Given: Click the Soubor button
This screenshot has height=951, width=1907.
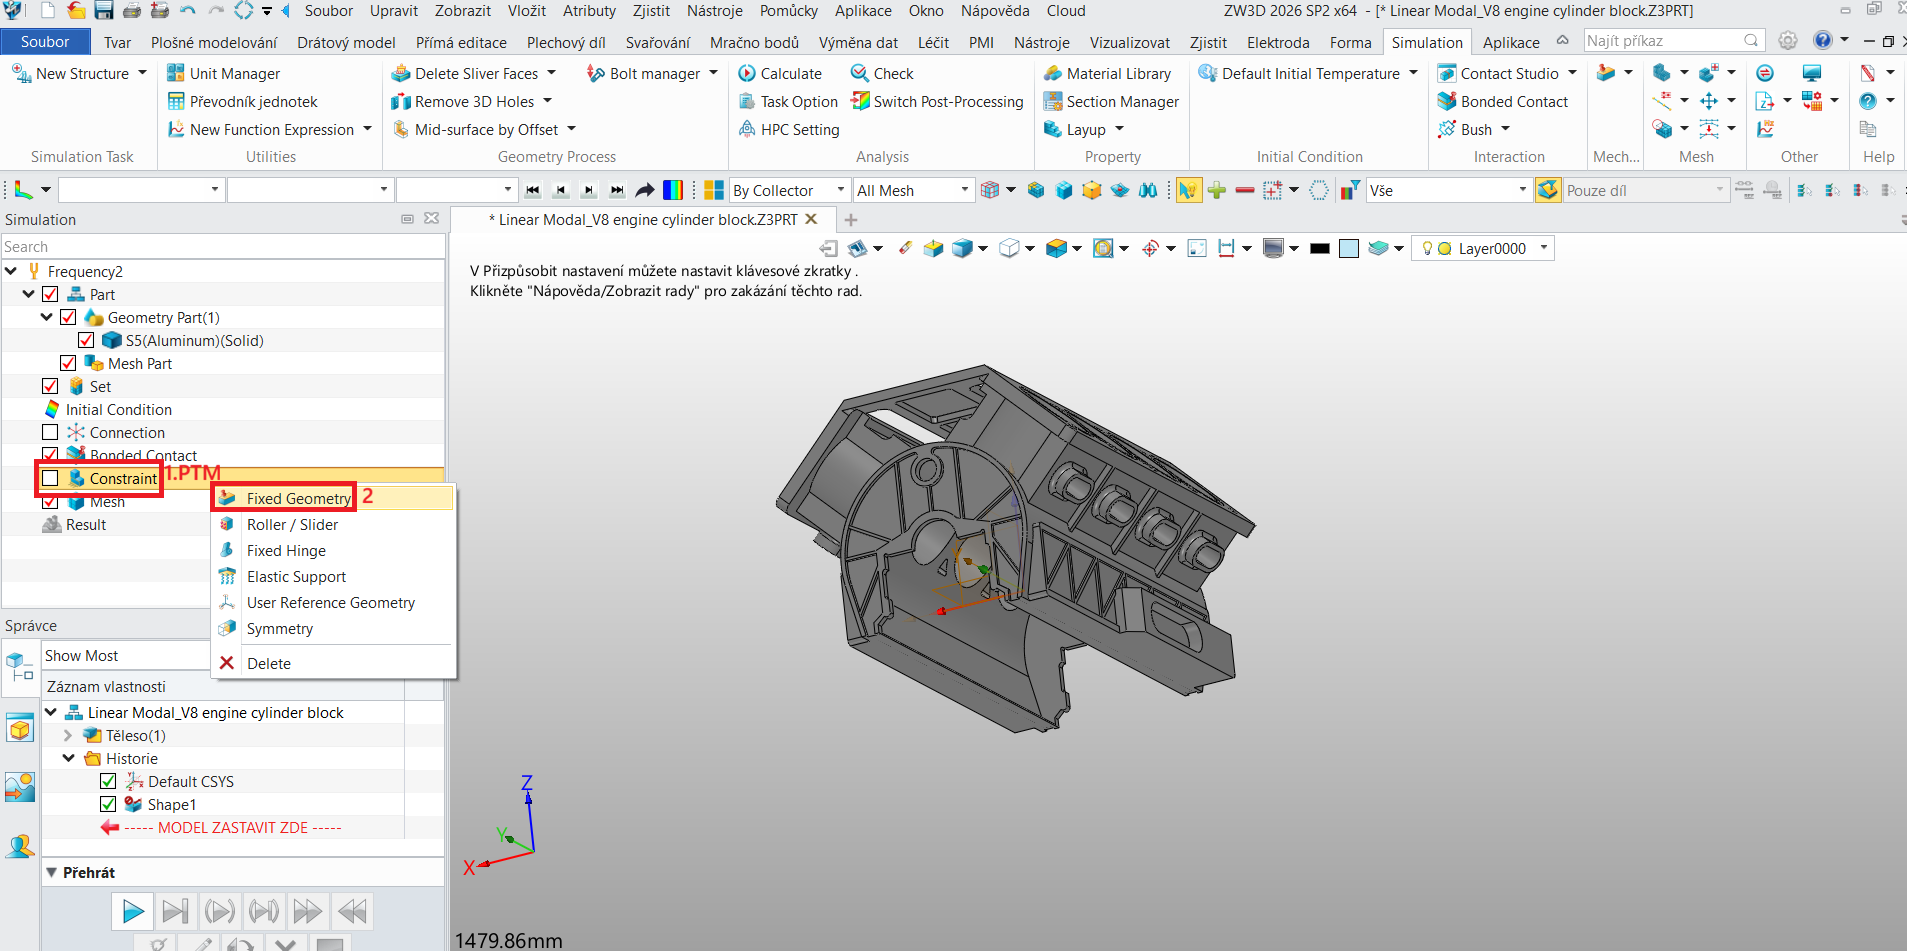Looking at the screenshot, I should 45,41.
